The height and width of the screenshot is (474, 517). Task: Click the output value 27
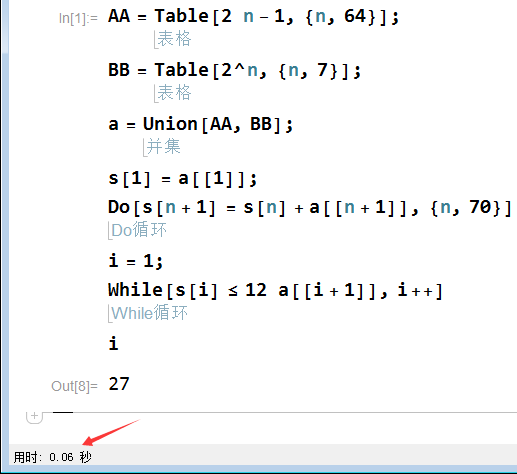pos(119,384)
